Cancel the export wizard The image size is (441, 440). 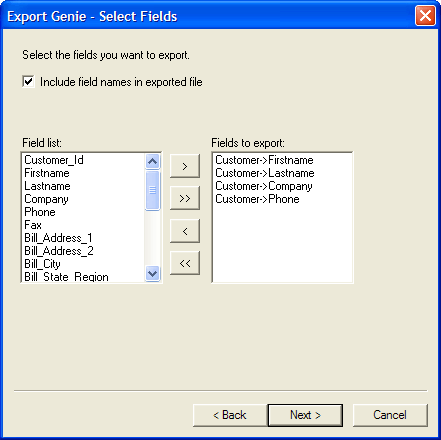click(390, 415)
